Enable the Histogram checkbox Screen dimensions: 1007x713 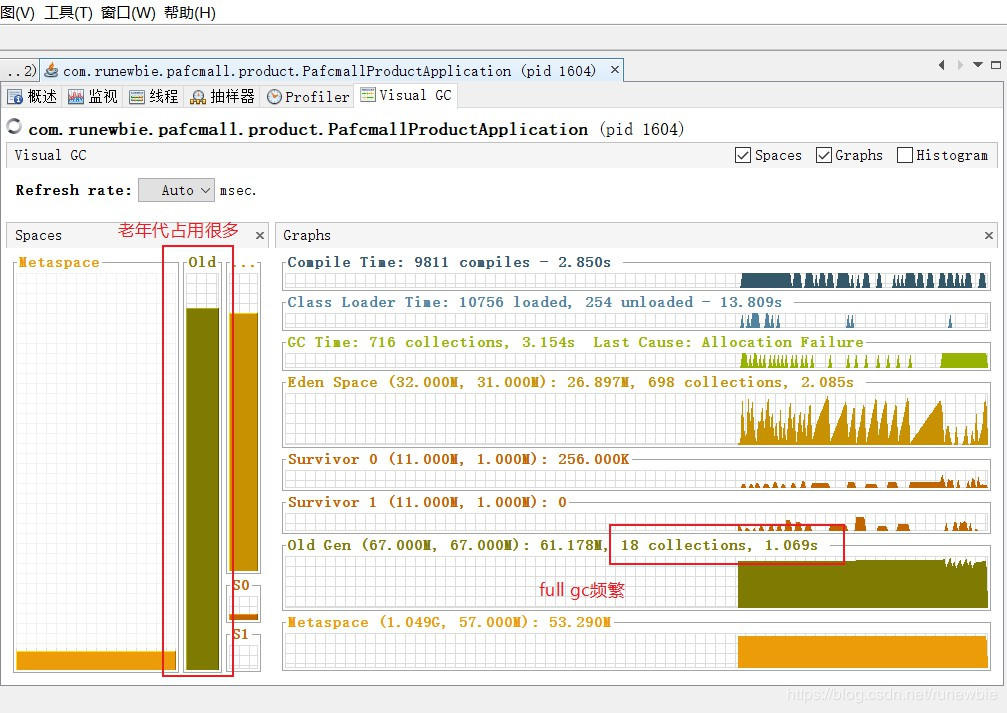[904, 155]
